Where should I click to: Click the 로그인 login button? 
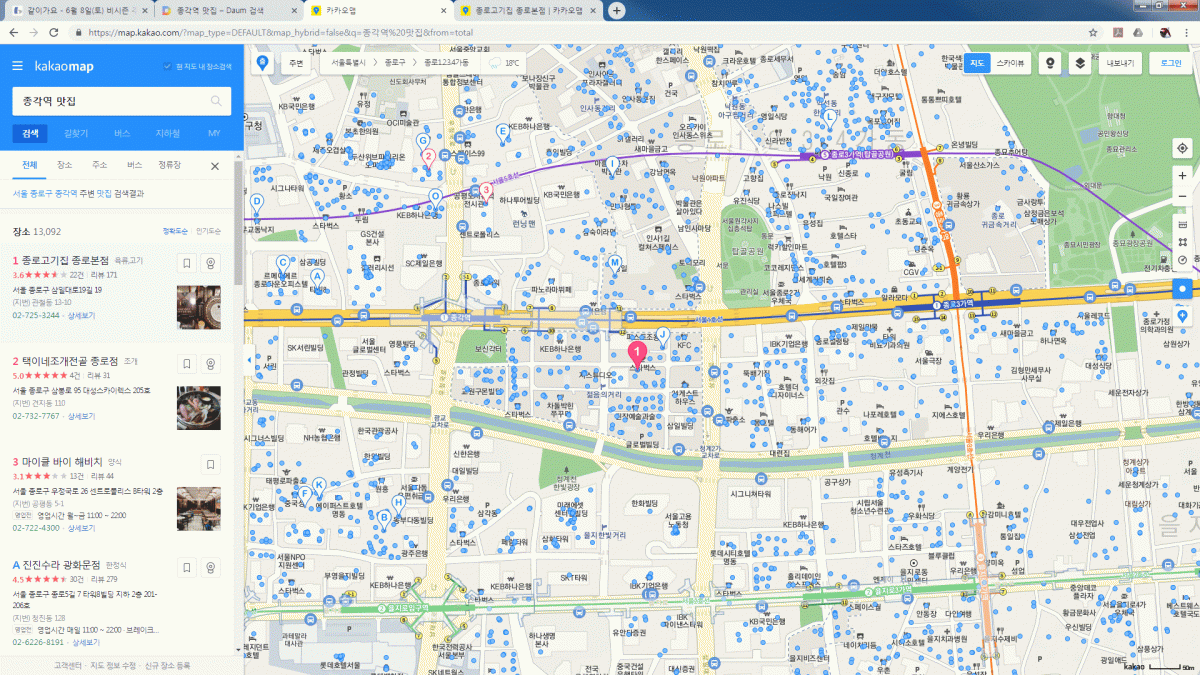coord(1171,63)
